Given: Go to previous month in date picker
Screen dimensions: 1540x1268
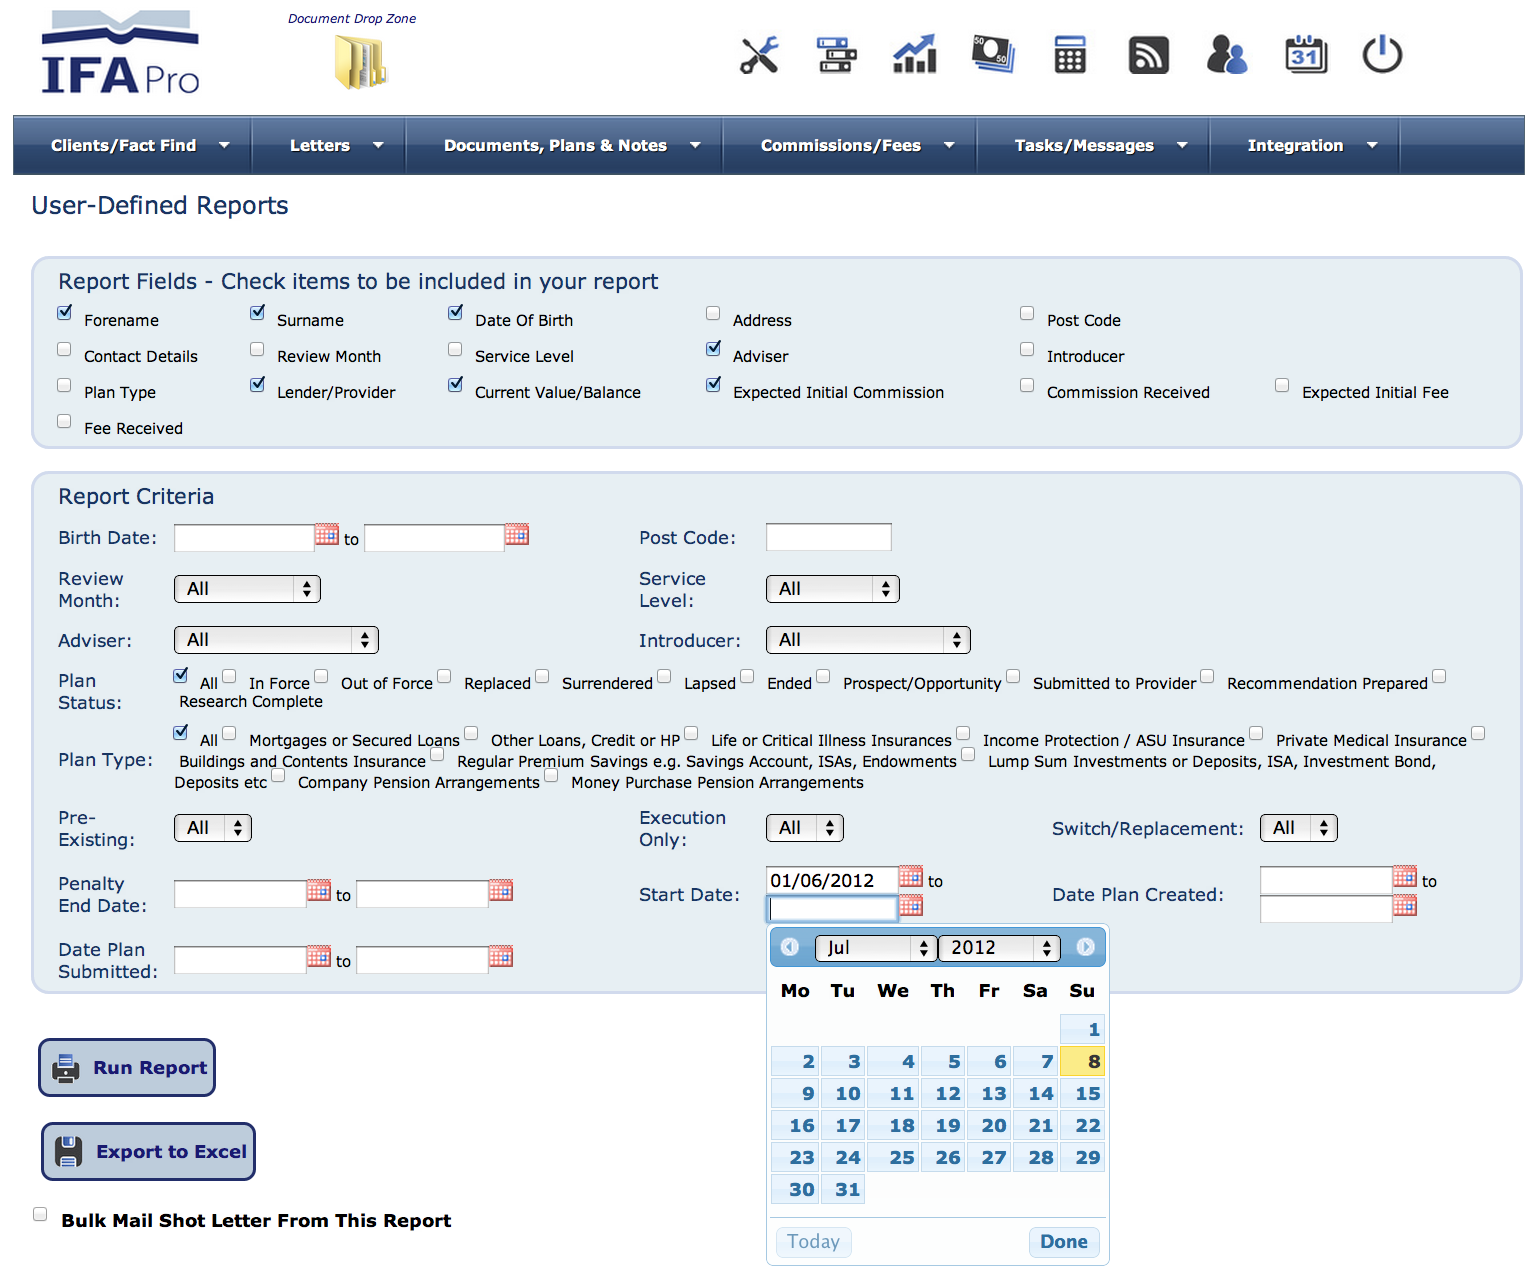Looking at the screenshot, I should point(790,947).
